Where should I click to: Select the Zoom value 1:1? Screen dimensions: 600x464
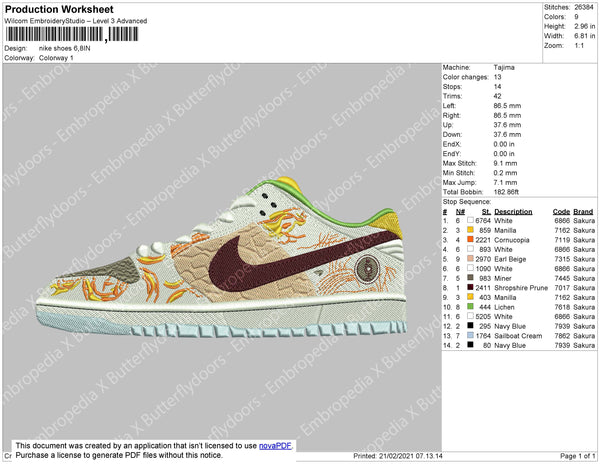click(x=579, y=46)
